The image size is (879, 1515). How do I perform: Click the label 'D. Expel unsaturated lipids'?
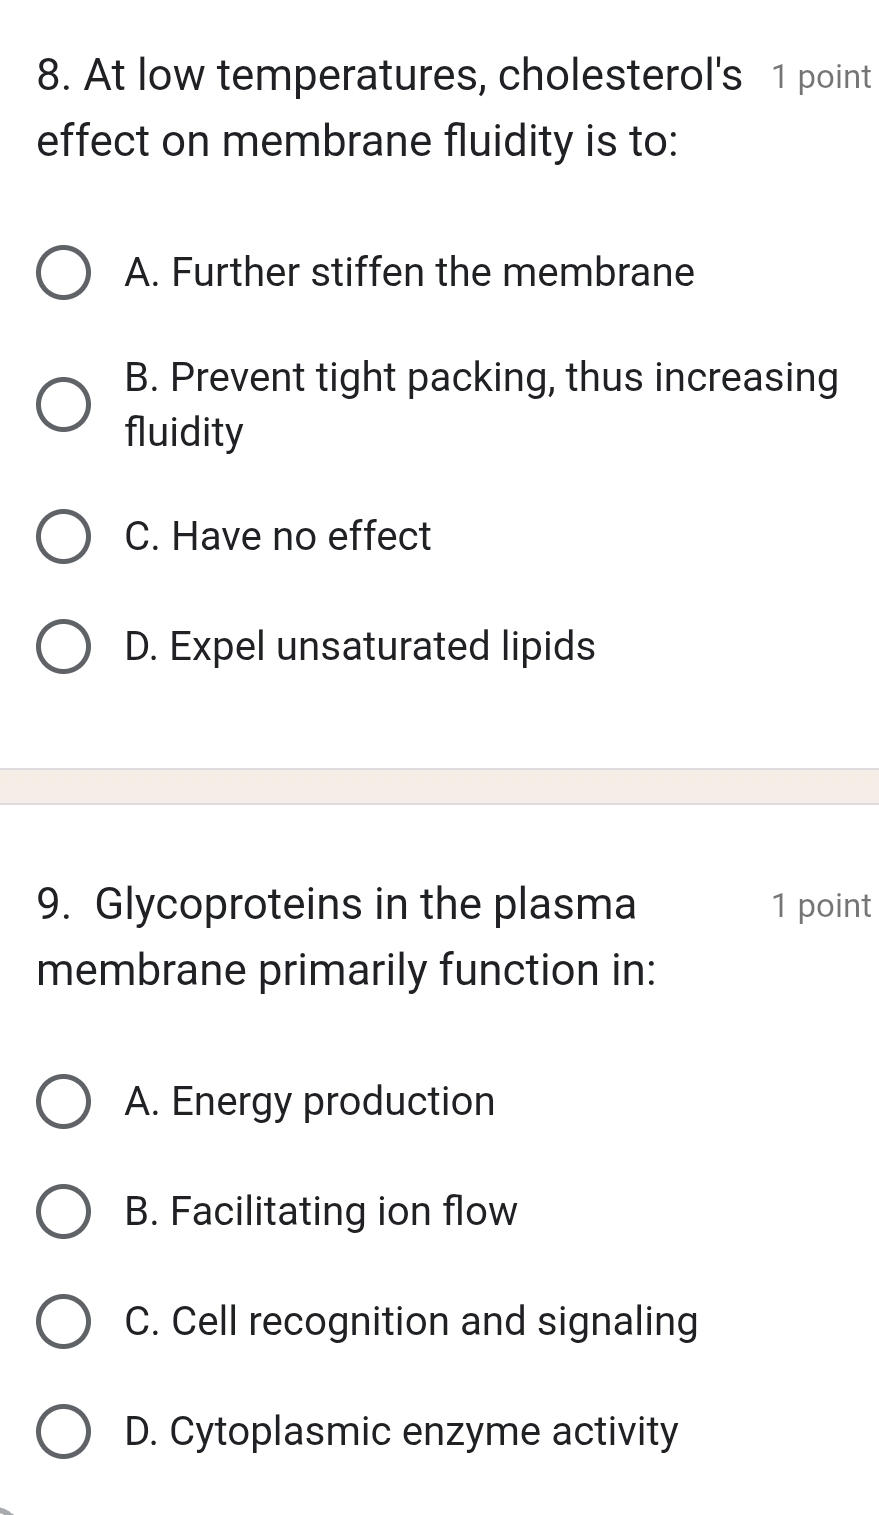[x=360, y=647]
